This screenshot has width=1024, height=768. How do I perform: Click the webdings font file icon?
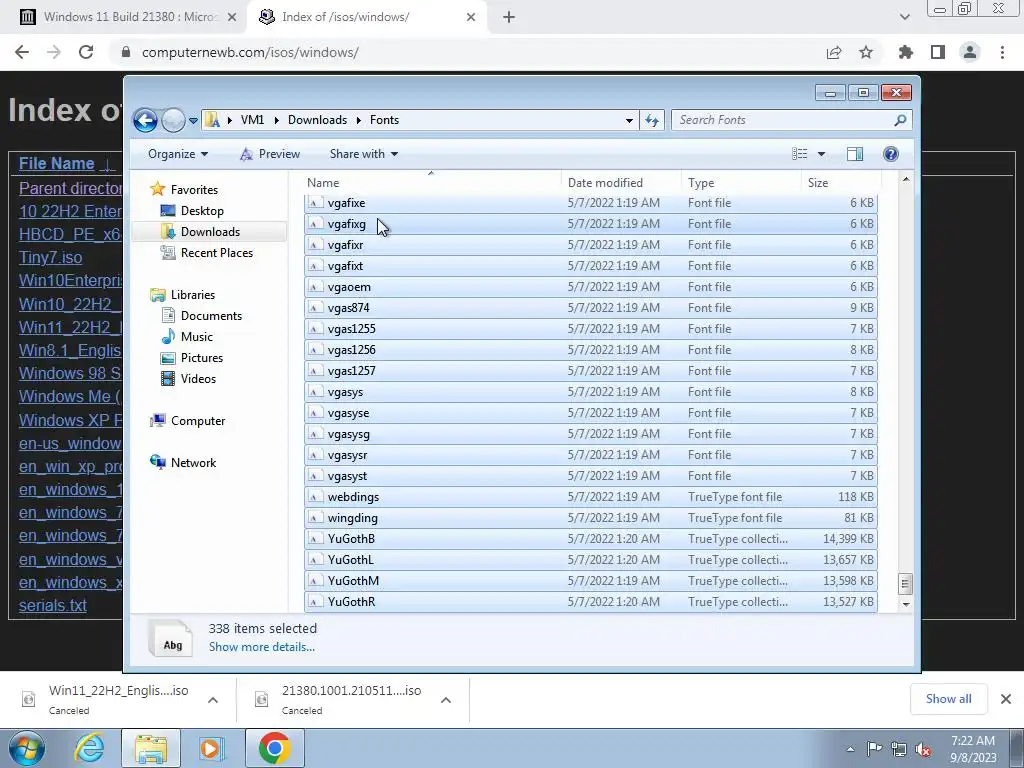point(315,497)
